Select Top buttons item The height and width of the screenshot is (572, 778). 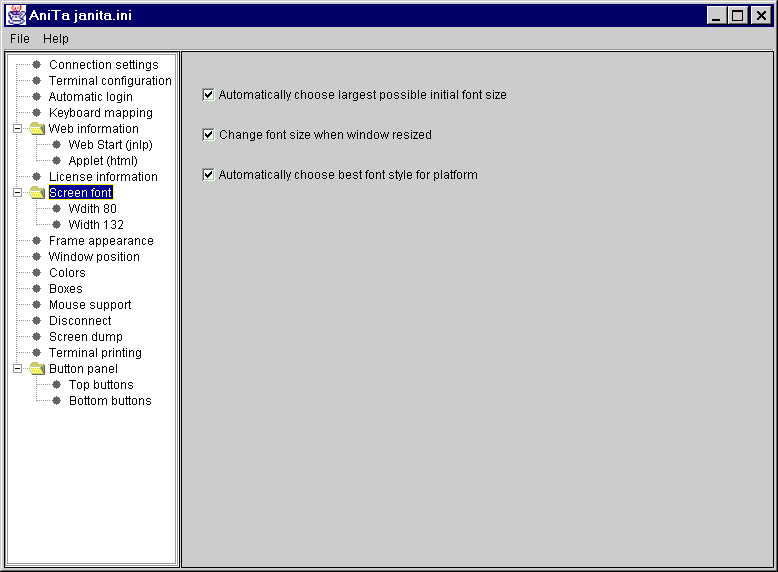(101, 384)
